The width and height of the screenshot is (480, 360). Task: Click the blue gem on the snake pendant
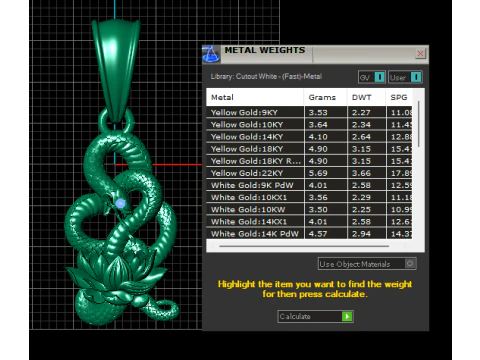pyautogui.click(x=120, y=203)
